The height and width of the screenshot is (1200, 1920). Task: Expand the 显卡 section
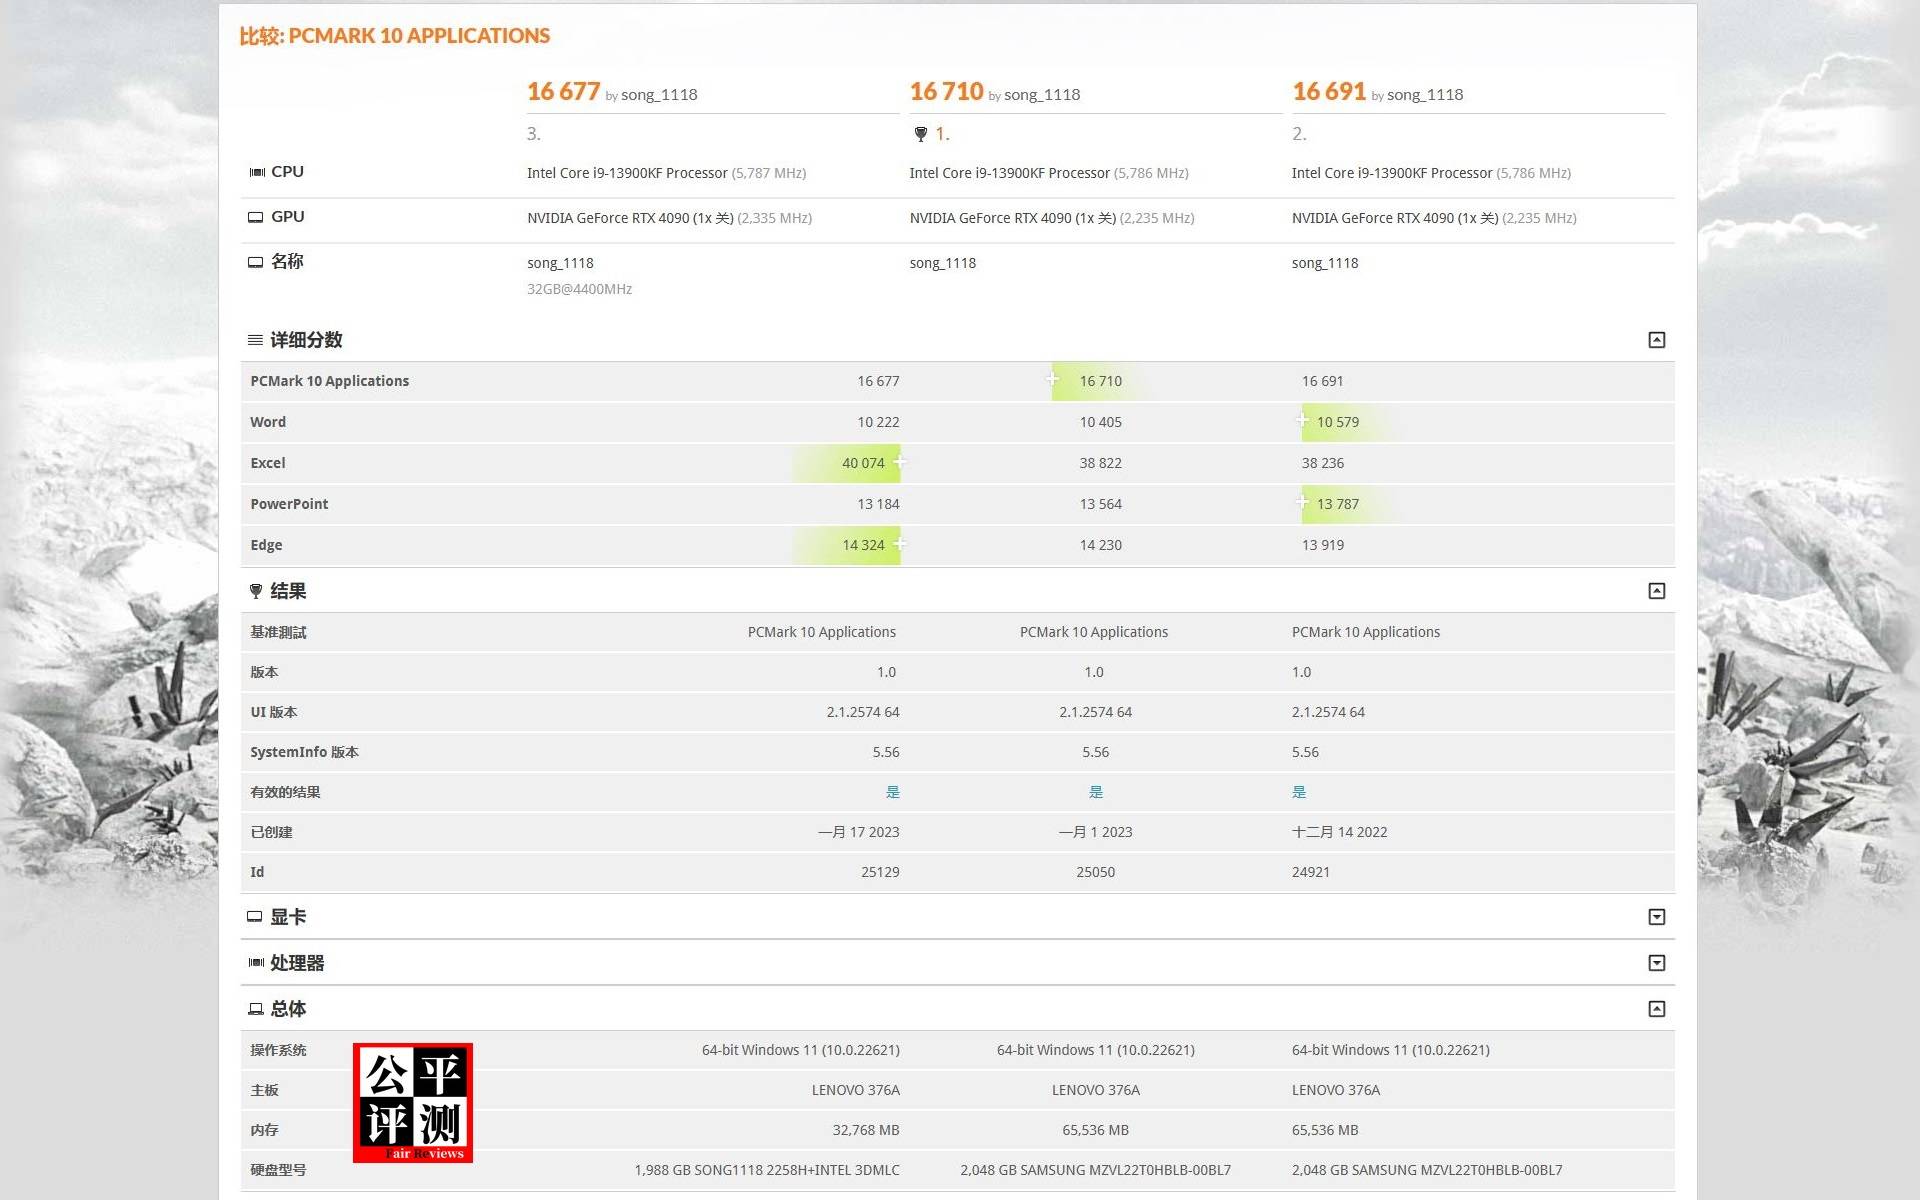coord(1656,917)
